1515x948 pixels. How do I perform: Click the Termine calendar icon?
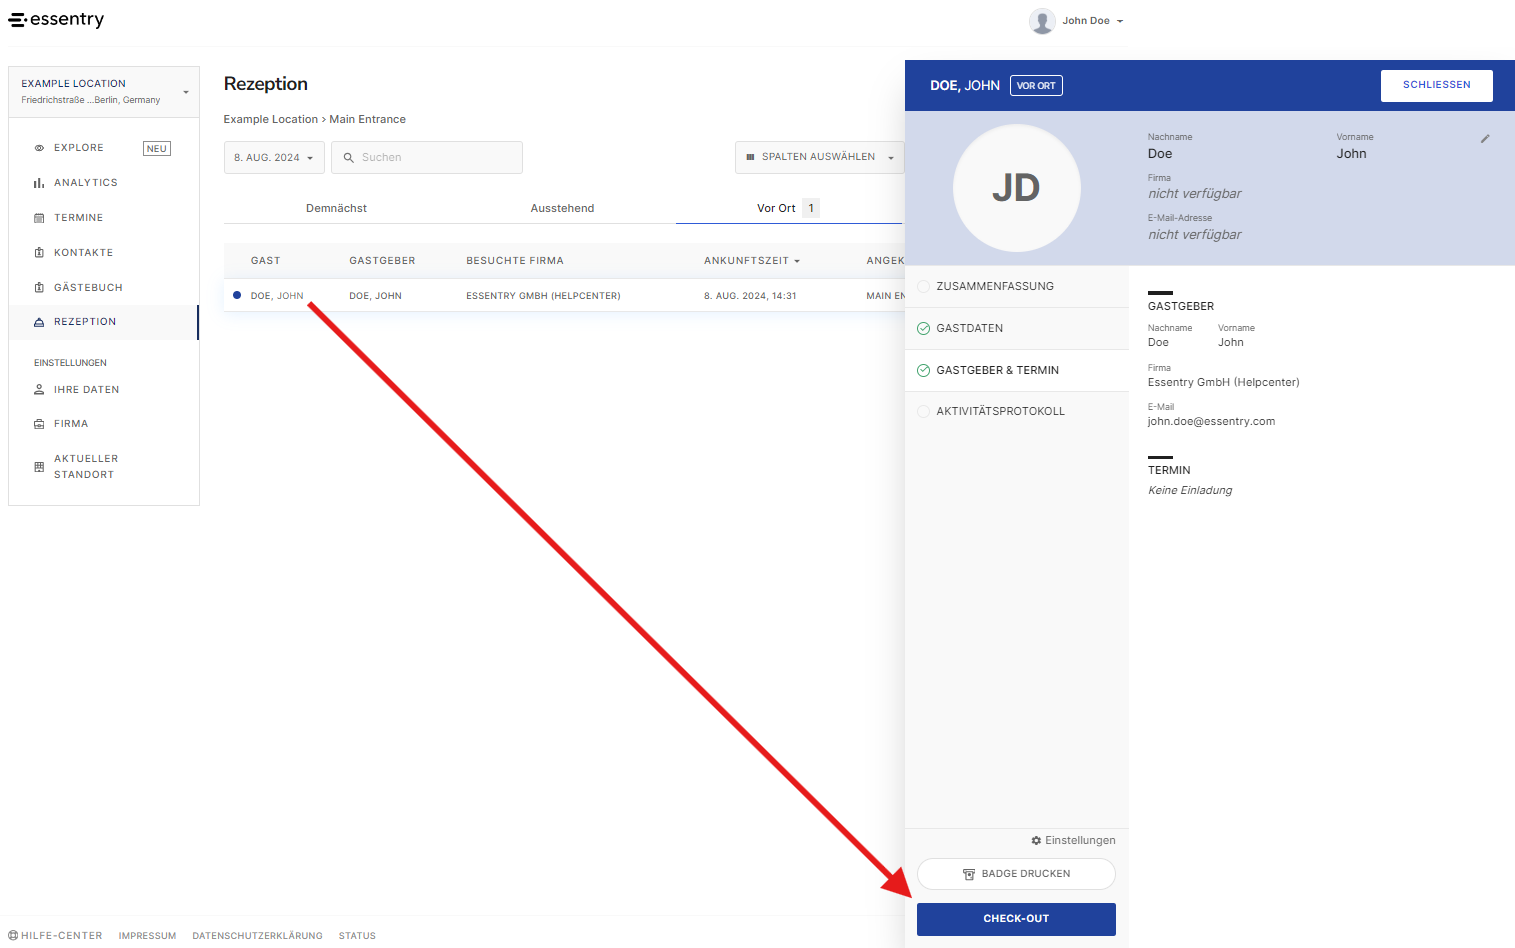point(39,218)
